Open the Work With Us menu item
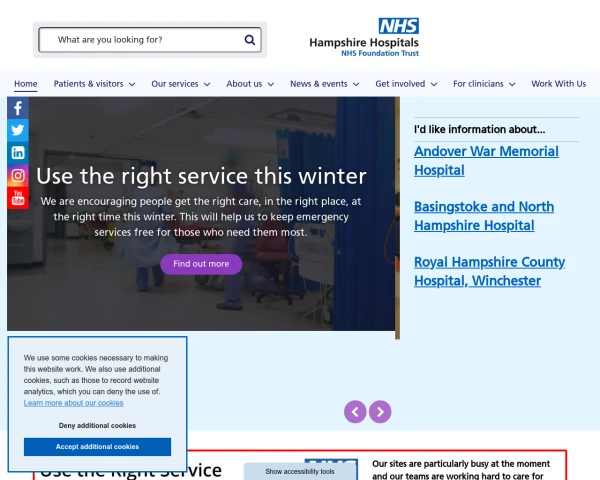The height and width of the screenshot is (480, 600). tap(559, 84)
